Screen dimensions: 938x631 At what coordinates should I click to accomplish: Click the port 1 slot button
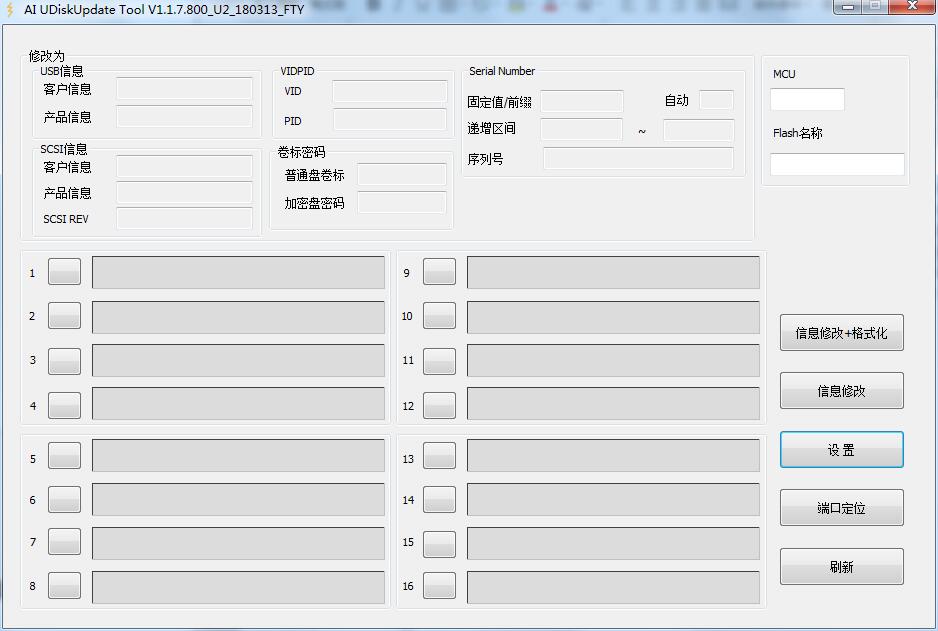(x=64, y=272)
